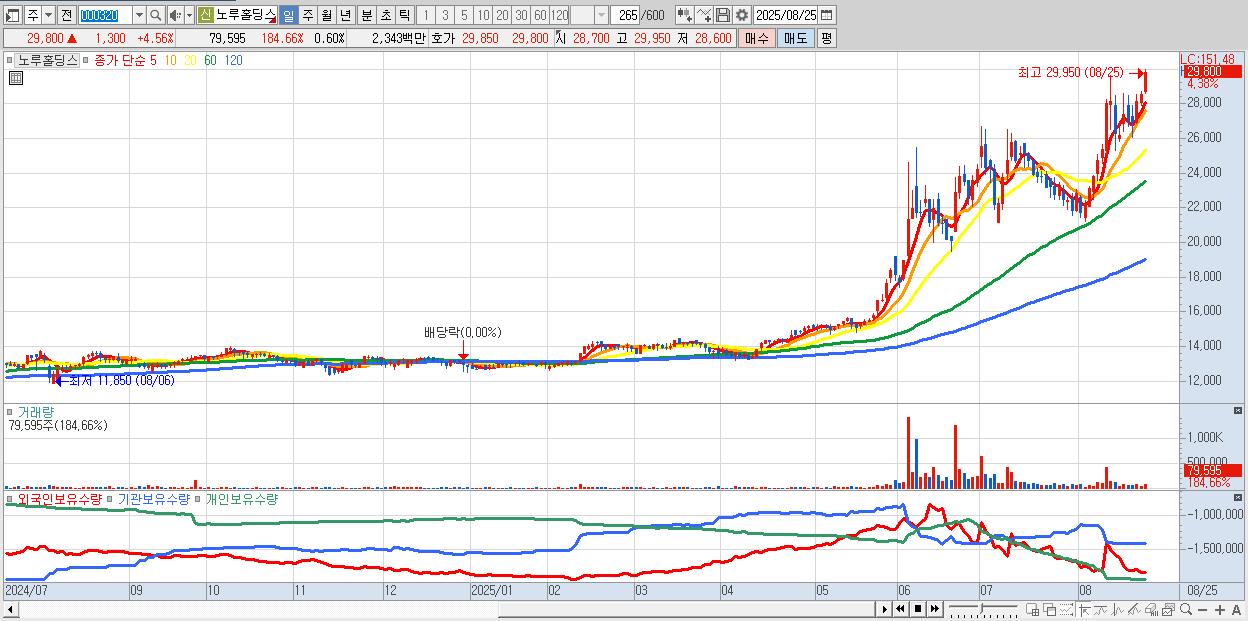Open the 주 market type dropdown arrow
1248x621 pixels.
point(48,15)
